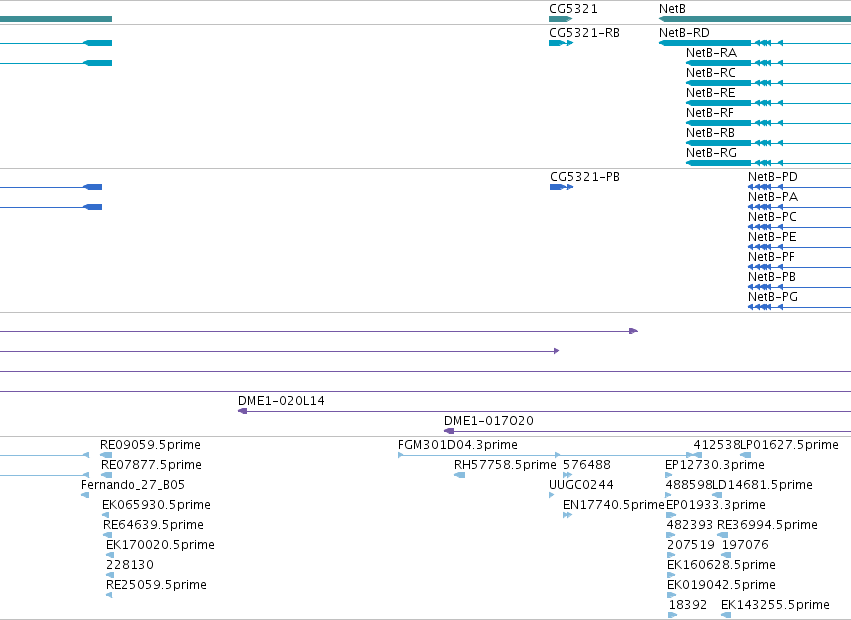The image size is (851, 620).
Task: Select the Fernando_27_B05 feature
Action: coord(85,495)
